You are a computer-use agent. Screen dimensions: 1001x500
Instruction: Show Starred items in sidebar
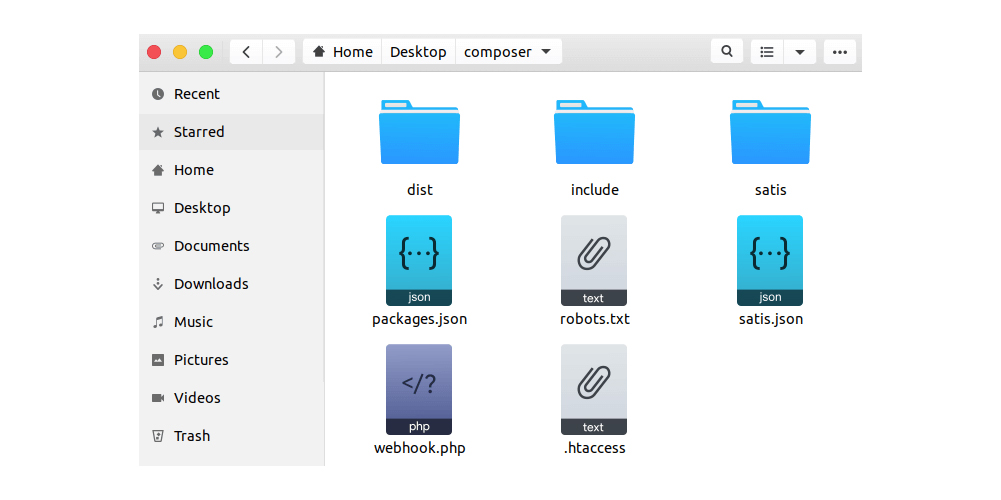(199, 132)
